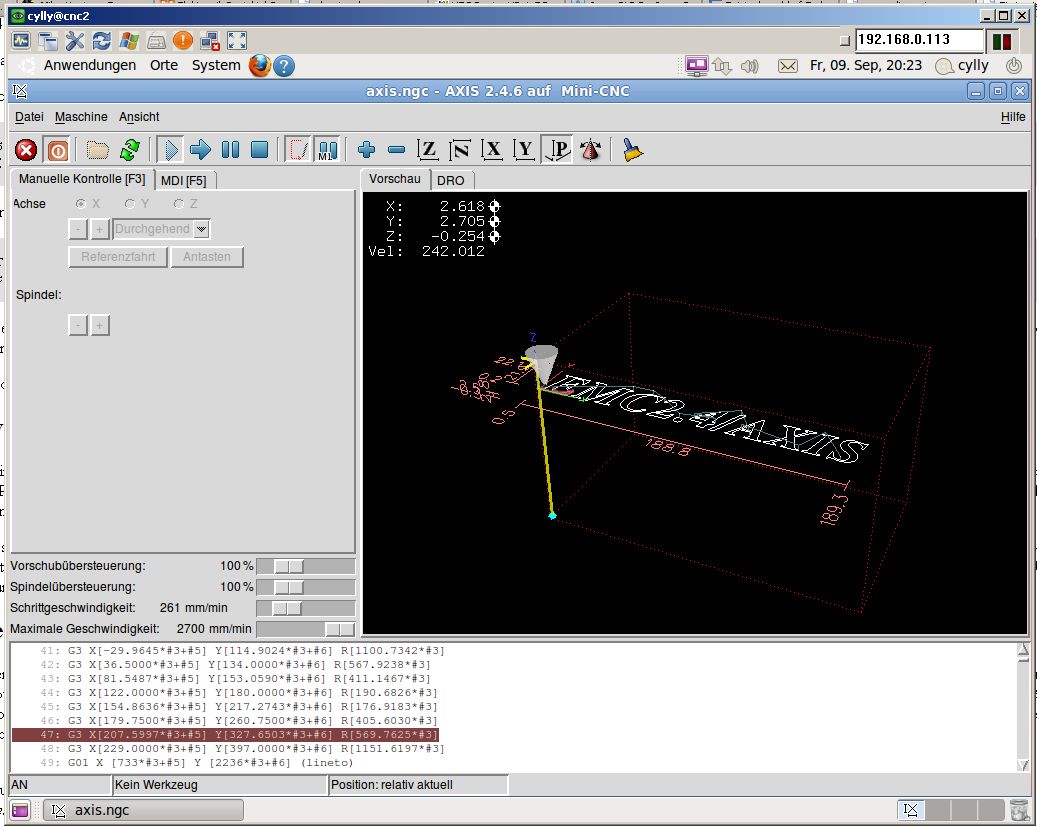Reload the current file with green arrows
The height and width of the screenshot is (827, 1037).
click(130, 150)
